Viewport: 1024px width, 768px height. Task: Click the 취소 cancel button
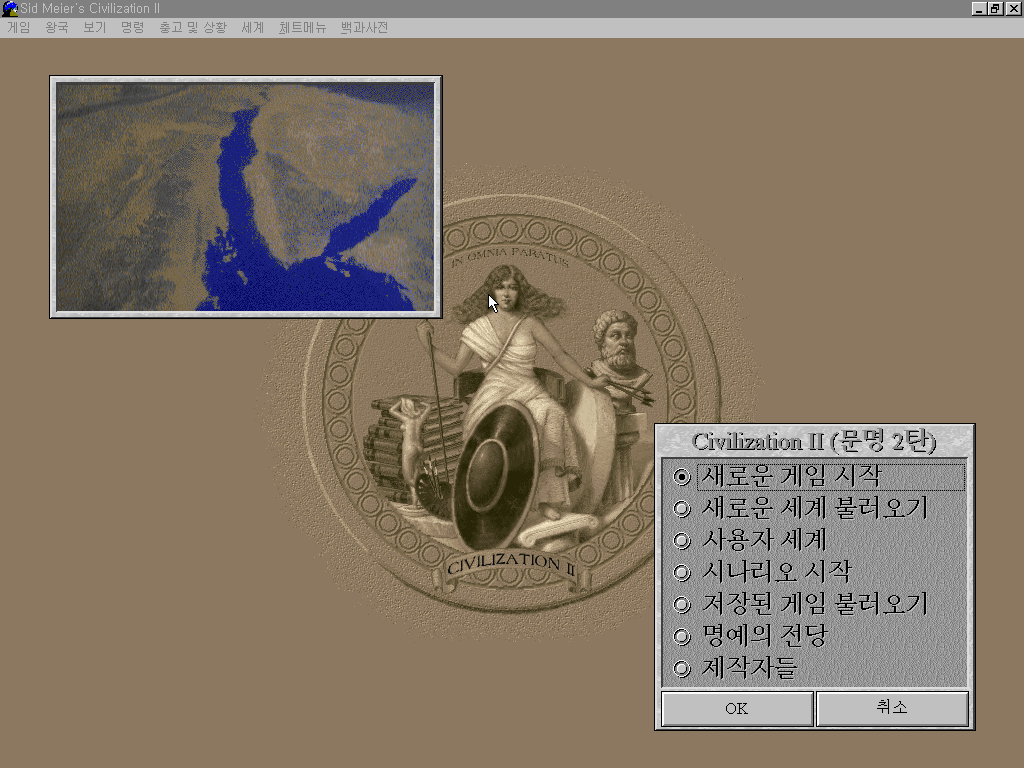892,709
